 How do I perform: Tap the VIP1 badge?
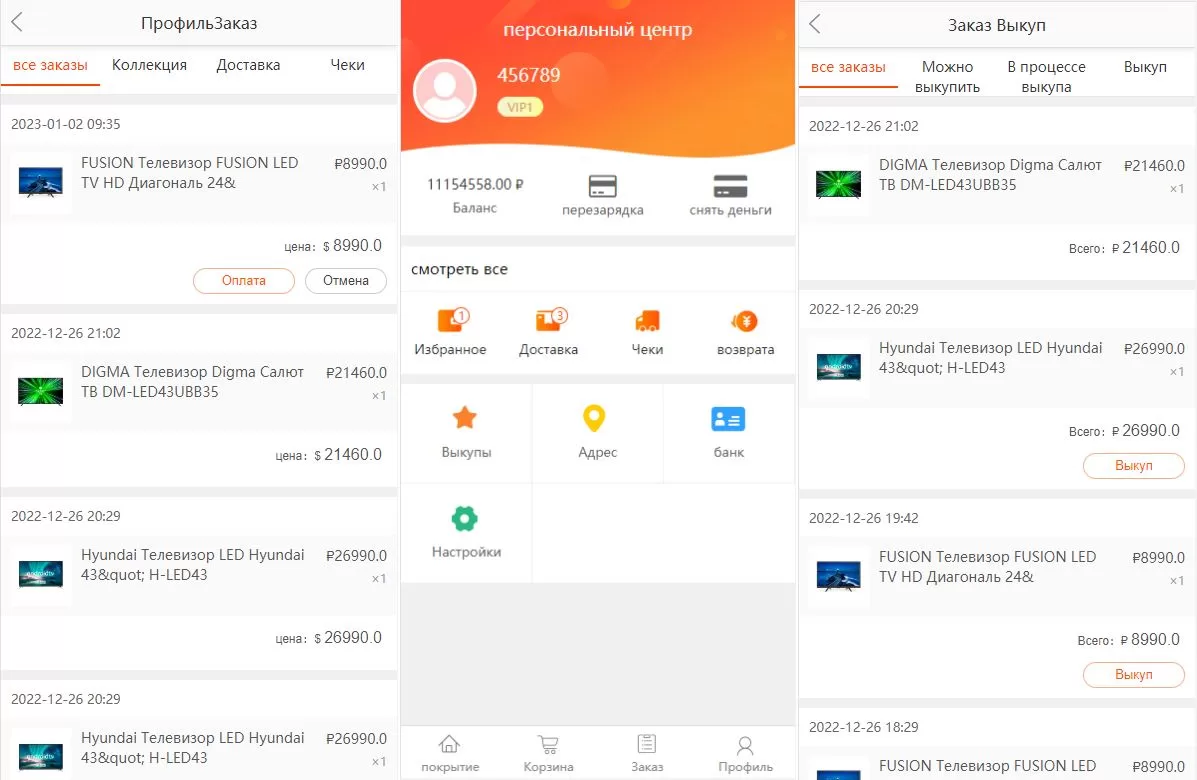click(520, 108)
